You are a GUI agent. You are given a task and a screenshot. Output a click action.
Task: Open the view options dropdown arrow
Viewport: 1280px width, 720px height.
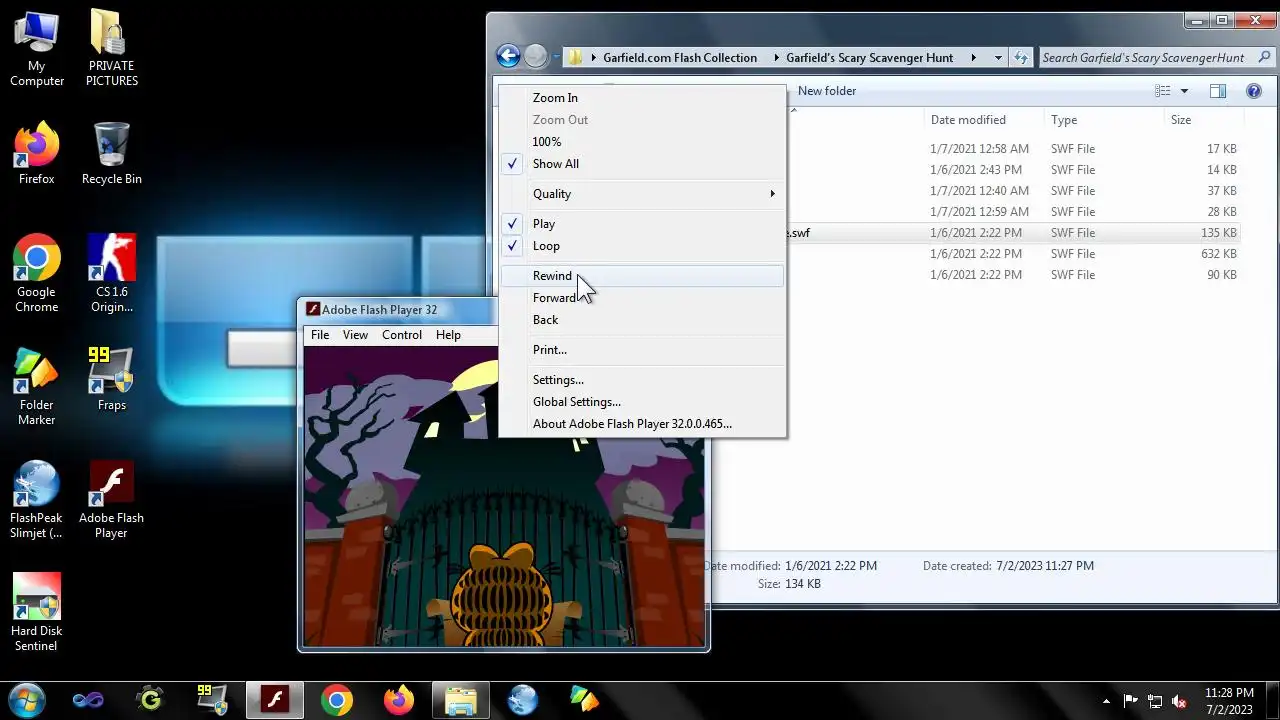tap(1184, 91)
